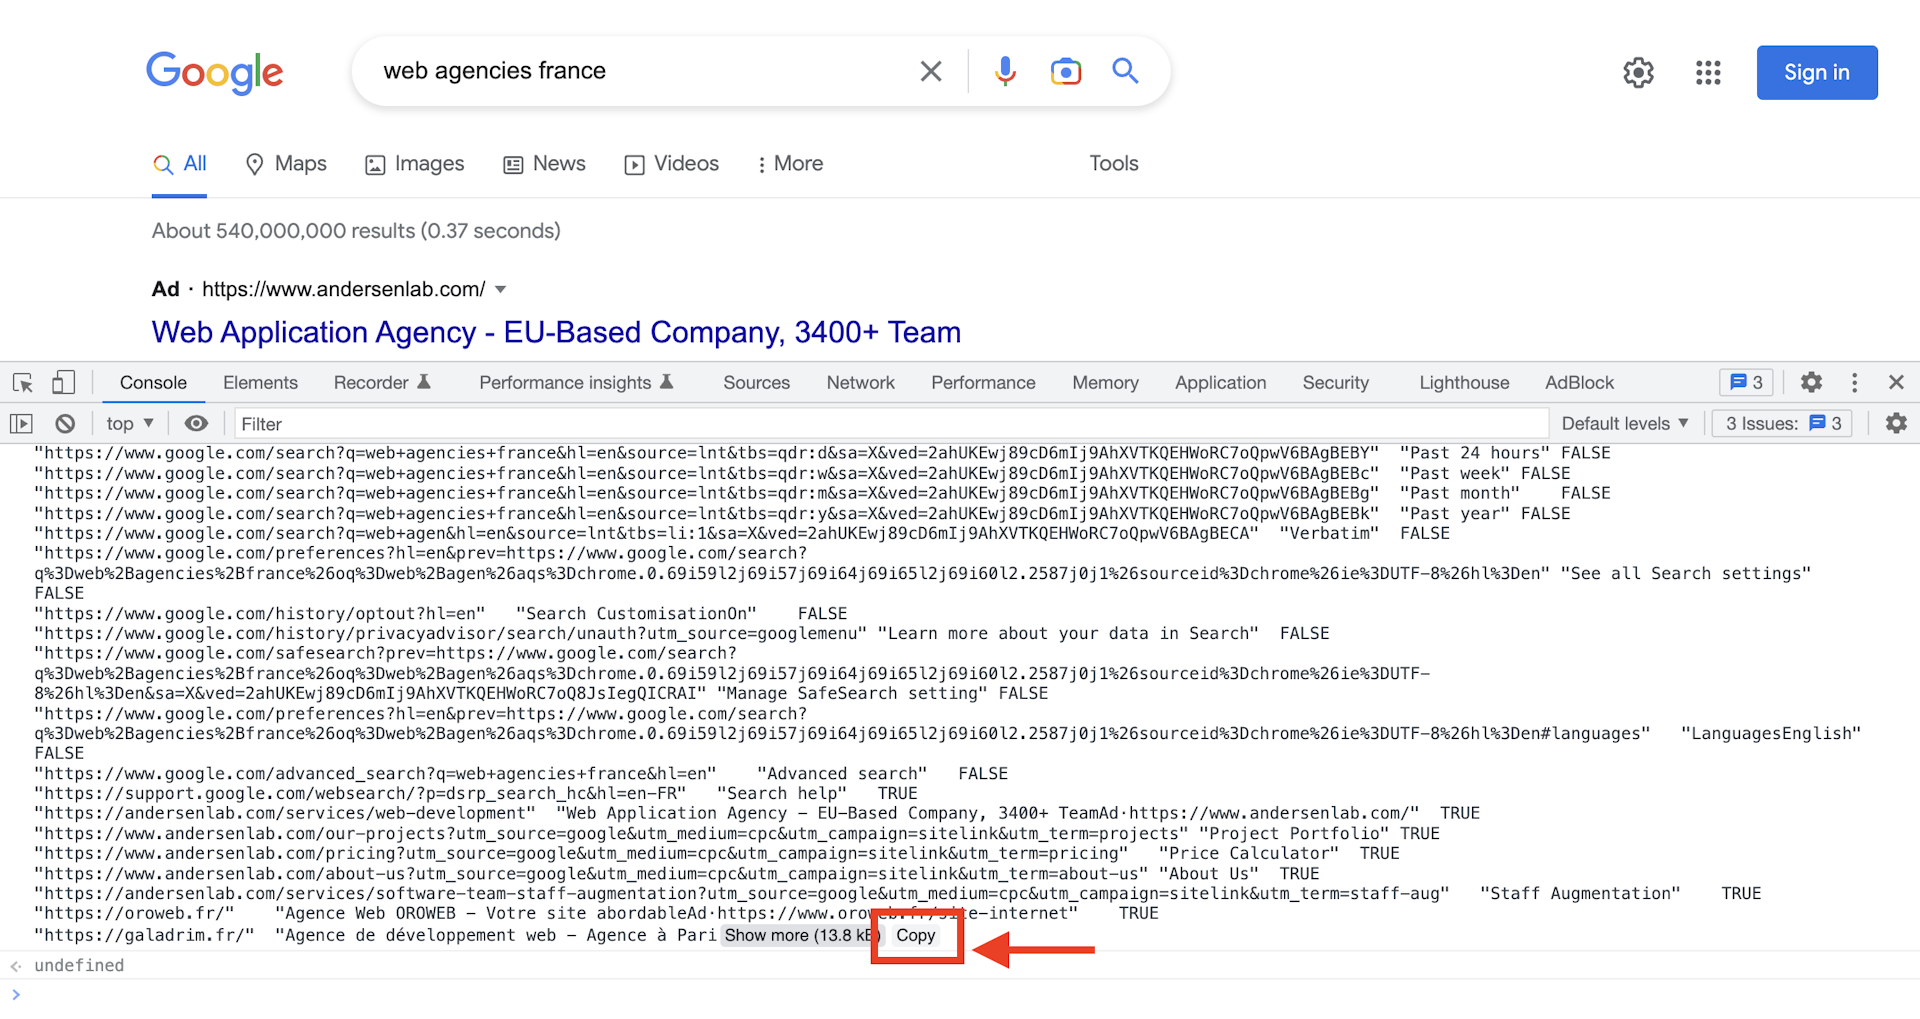The height and width of the screenshot is (1019, 1920).
Task: Expand the top context dropdown
Action: click(x=130, y=423)
